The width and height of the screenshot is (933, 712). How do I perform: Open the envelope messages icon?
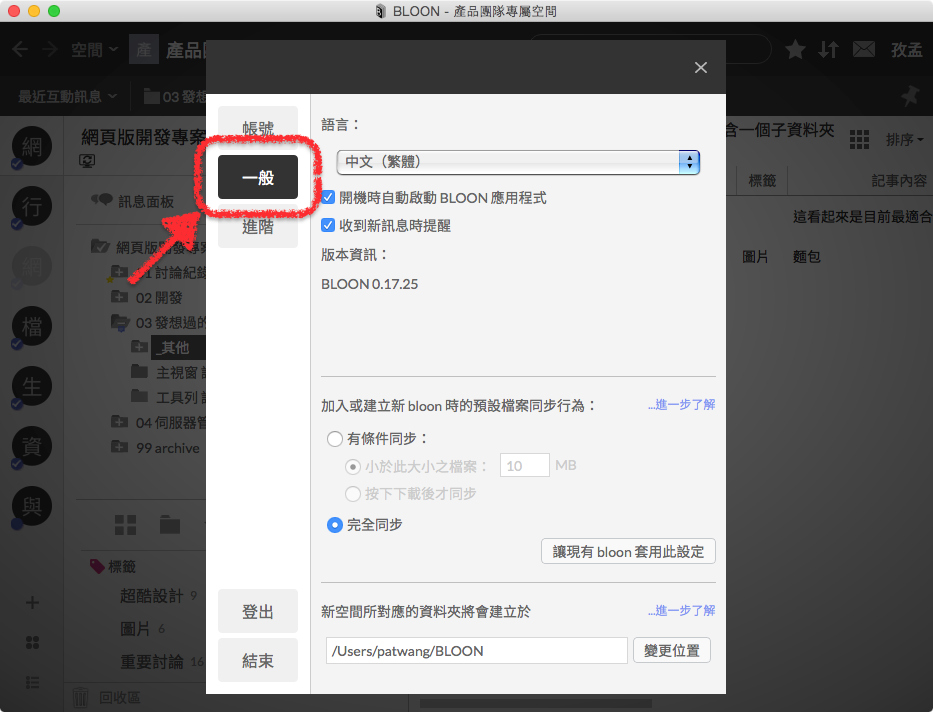click(x=863, y=49)
